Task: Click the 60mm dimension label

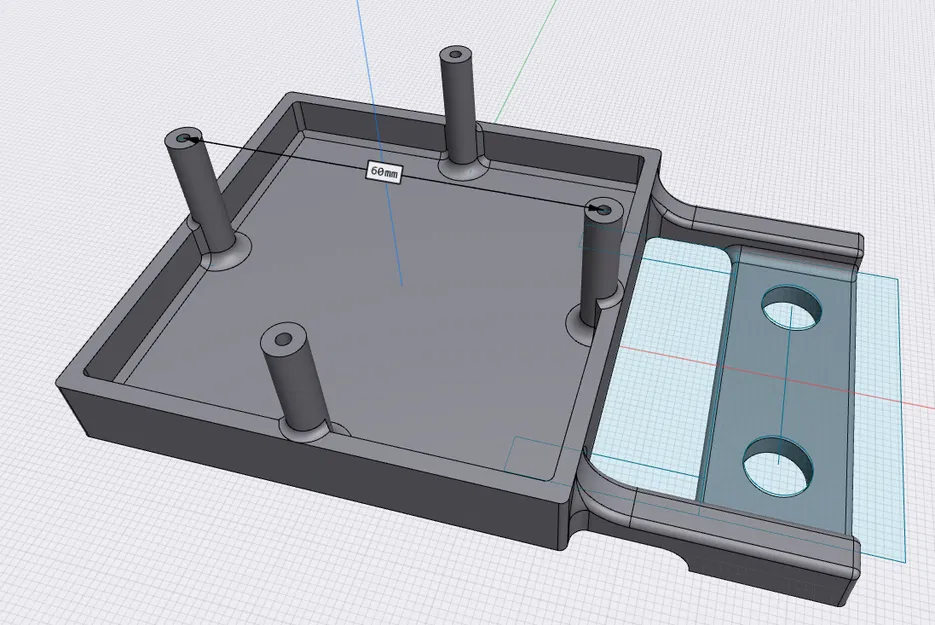Action: coord(384,172)
